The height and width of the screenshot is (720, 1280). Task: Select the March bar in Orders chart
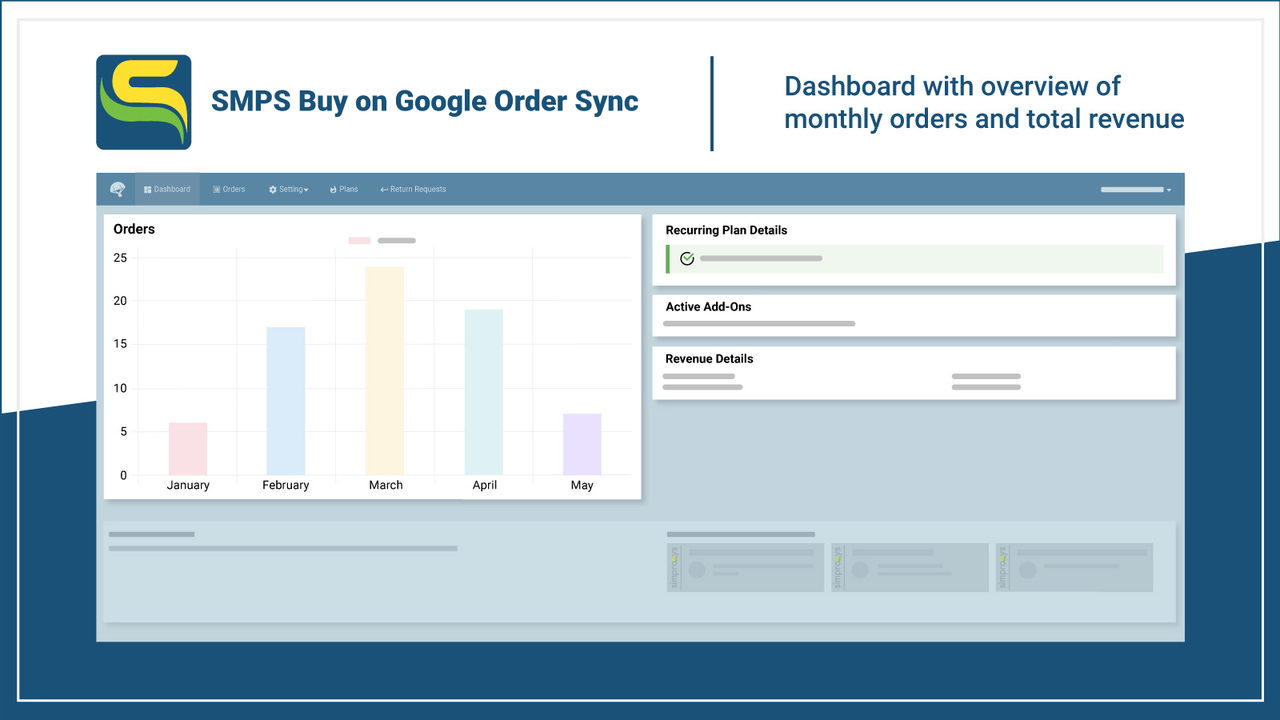pyautogui.click(x=386, y=370)
